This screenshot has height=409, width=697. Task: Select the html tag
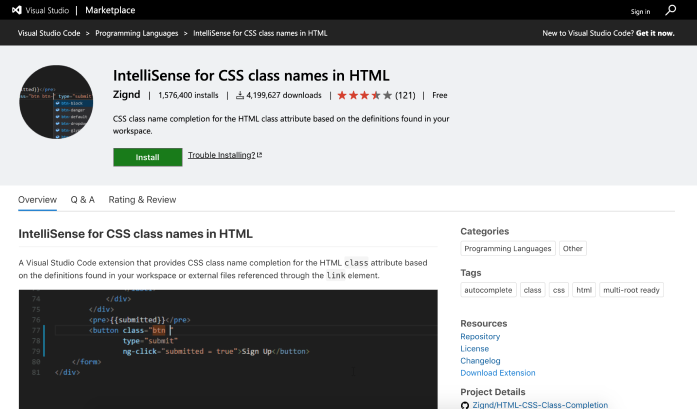pos(584,290)
